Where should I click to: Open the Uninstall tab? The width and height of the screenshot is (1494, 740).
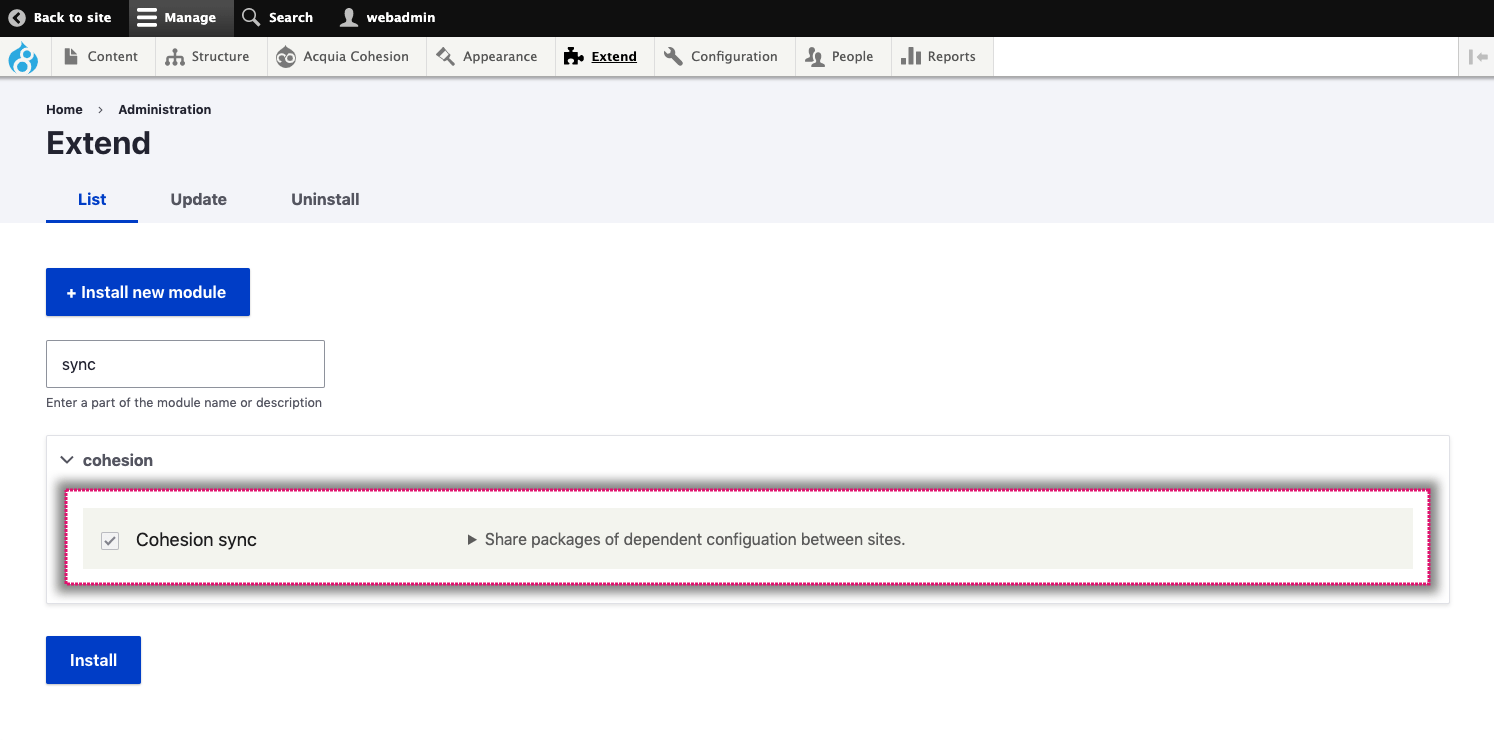click(x=325, y=199)
